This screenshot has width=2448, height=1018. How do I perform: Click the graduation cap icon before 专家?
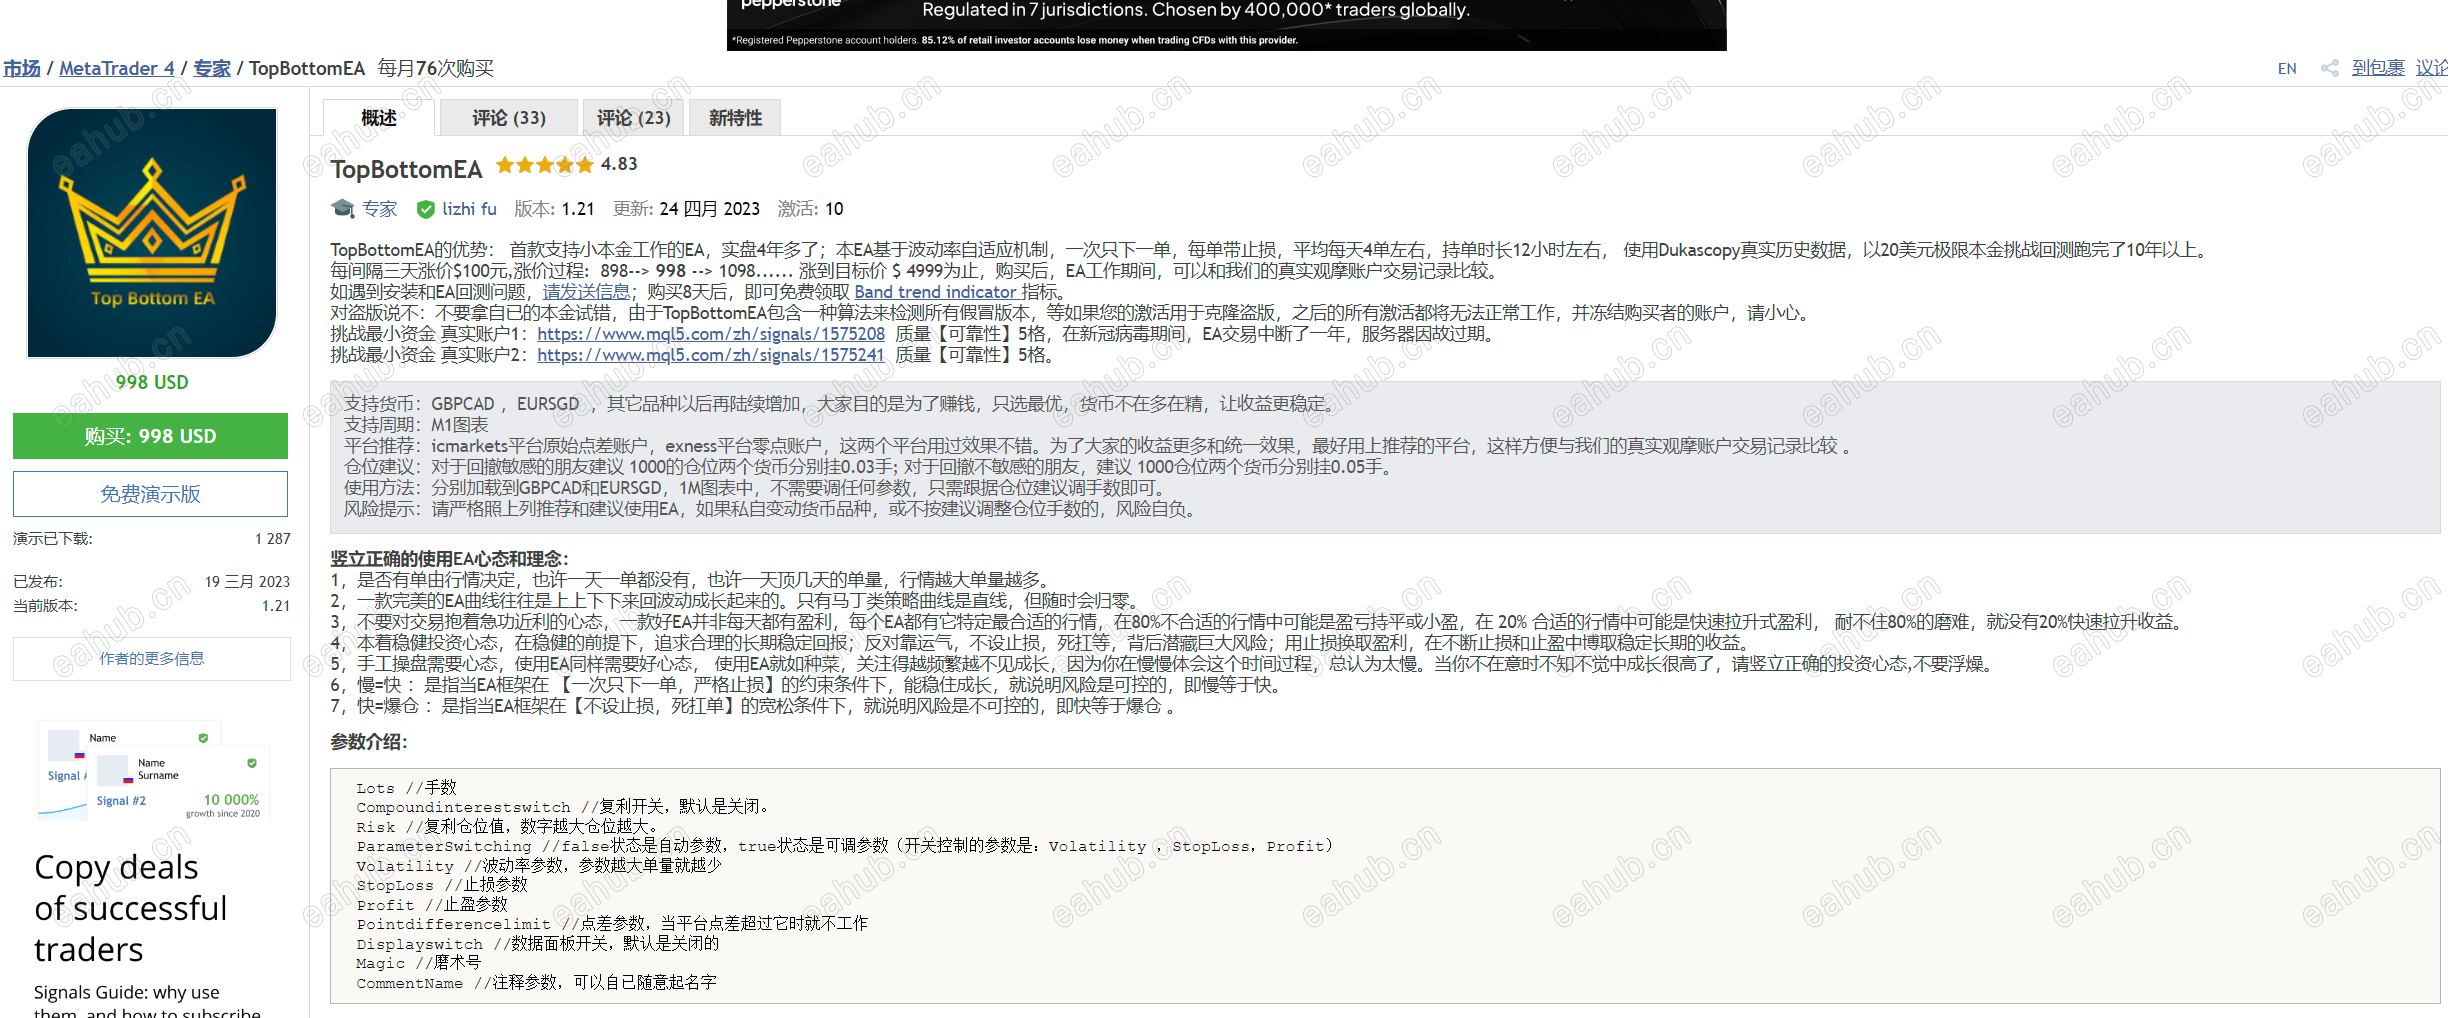click(x=341, y=208)
